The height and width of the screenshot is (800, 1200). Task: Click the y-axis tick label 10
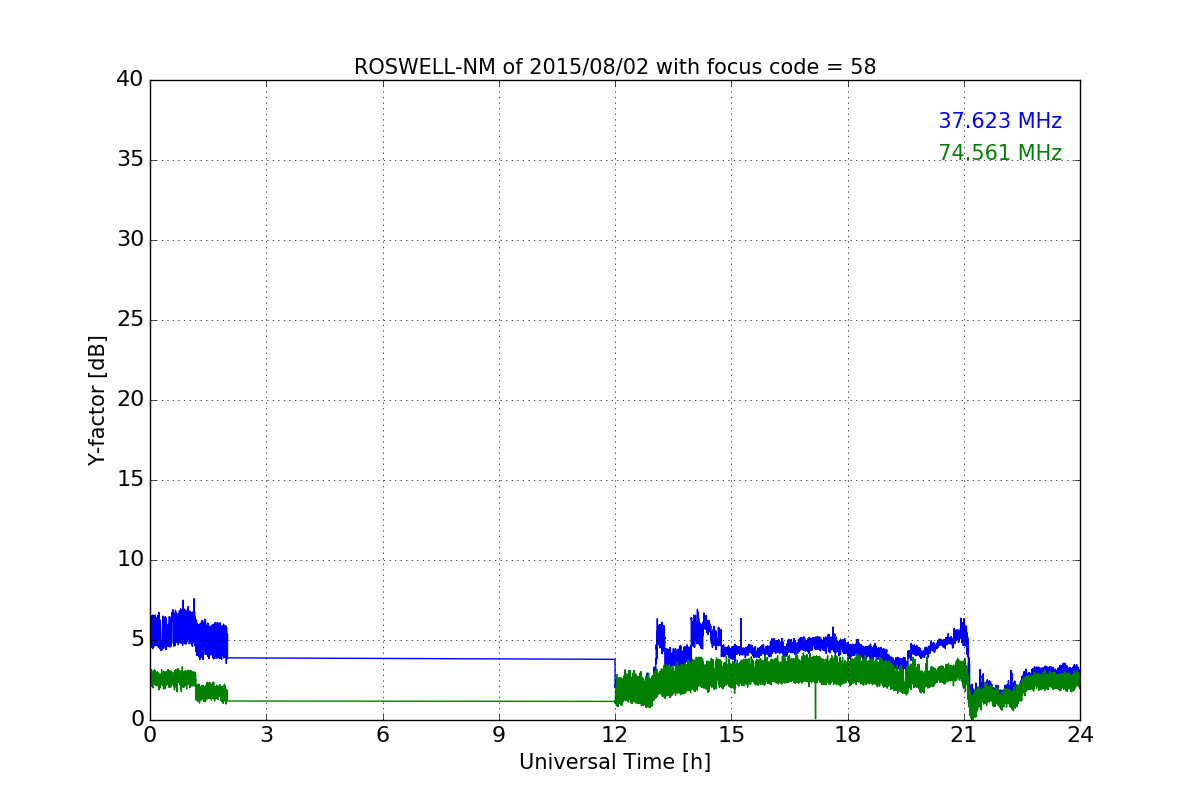tap(130, 560)
